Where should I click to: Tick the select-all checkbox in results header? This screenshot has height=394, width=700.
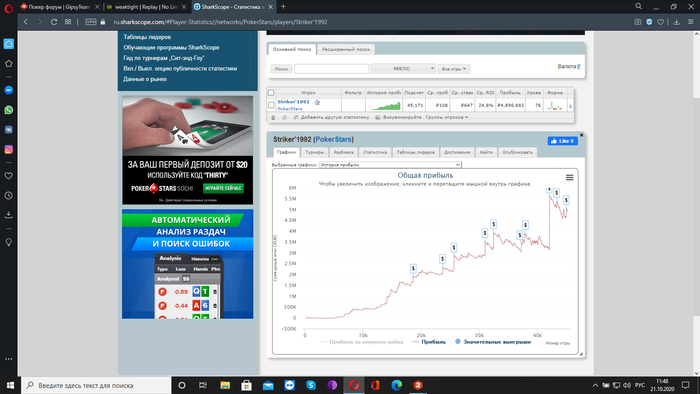tap(271, 92)
